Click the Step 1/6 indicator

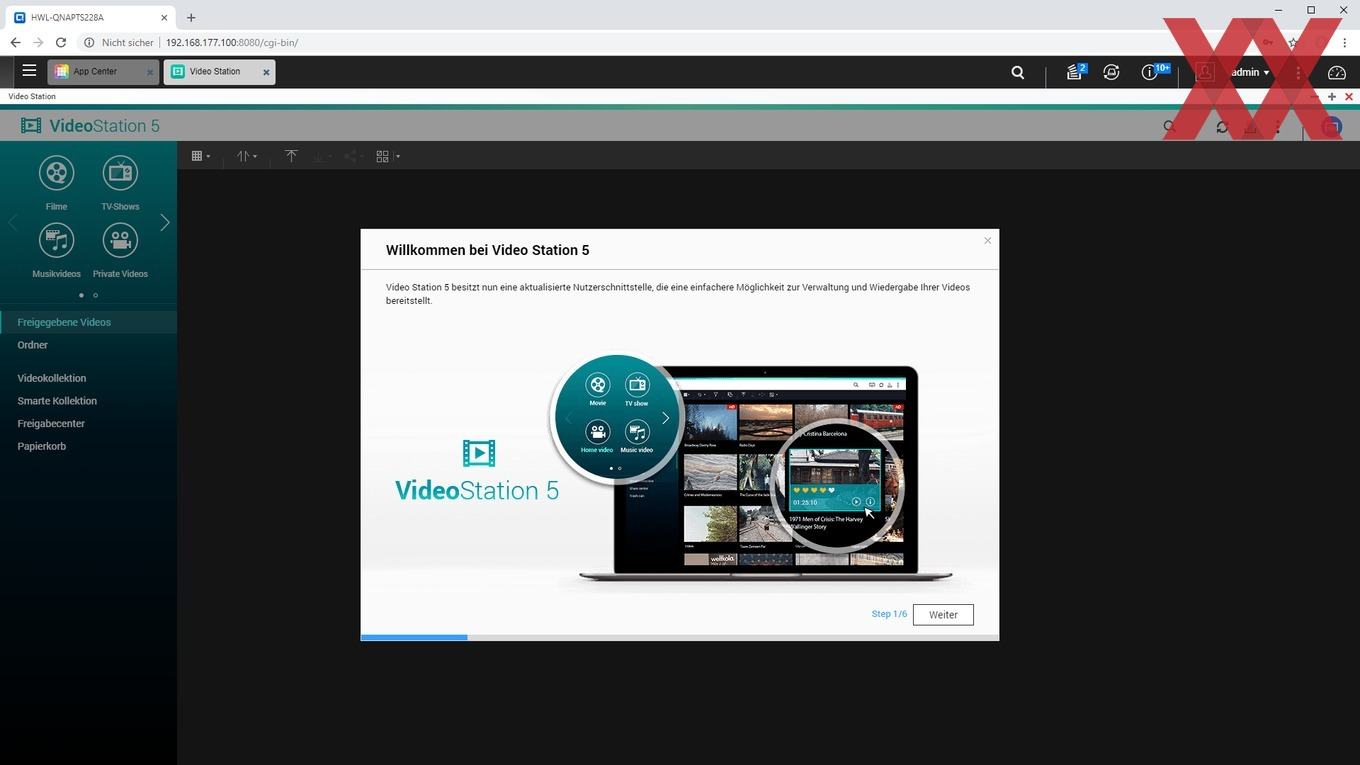(x=889, y=614)
